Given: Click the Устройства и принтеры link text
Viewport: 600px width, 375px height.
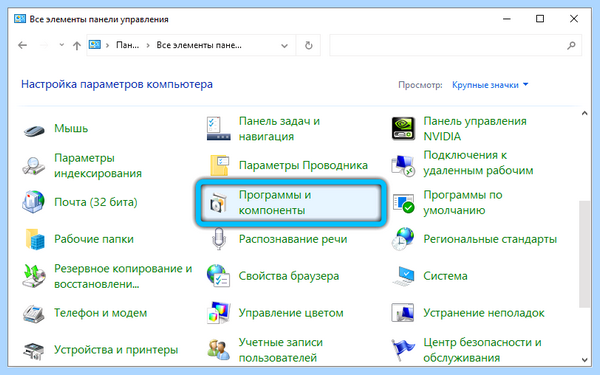Looking at the screenshot, I should click(x=116, y=350).
